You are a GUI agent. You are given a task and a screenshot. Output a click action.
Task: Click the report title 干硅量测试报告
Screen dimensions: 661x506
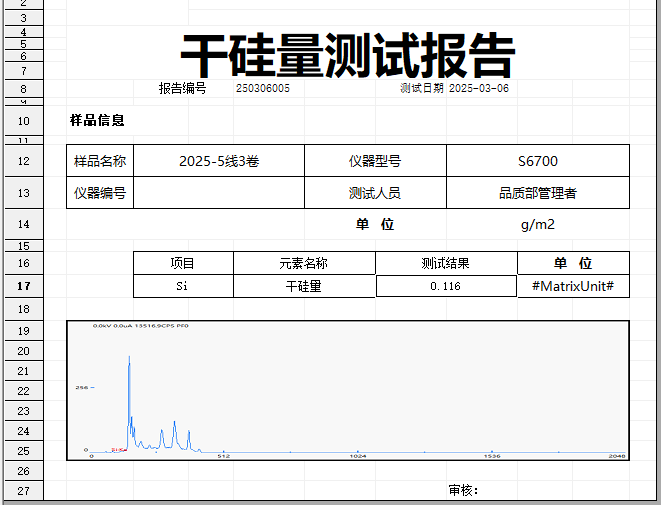point(347,55)
